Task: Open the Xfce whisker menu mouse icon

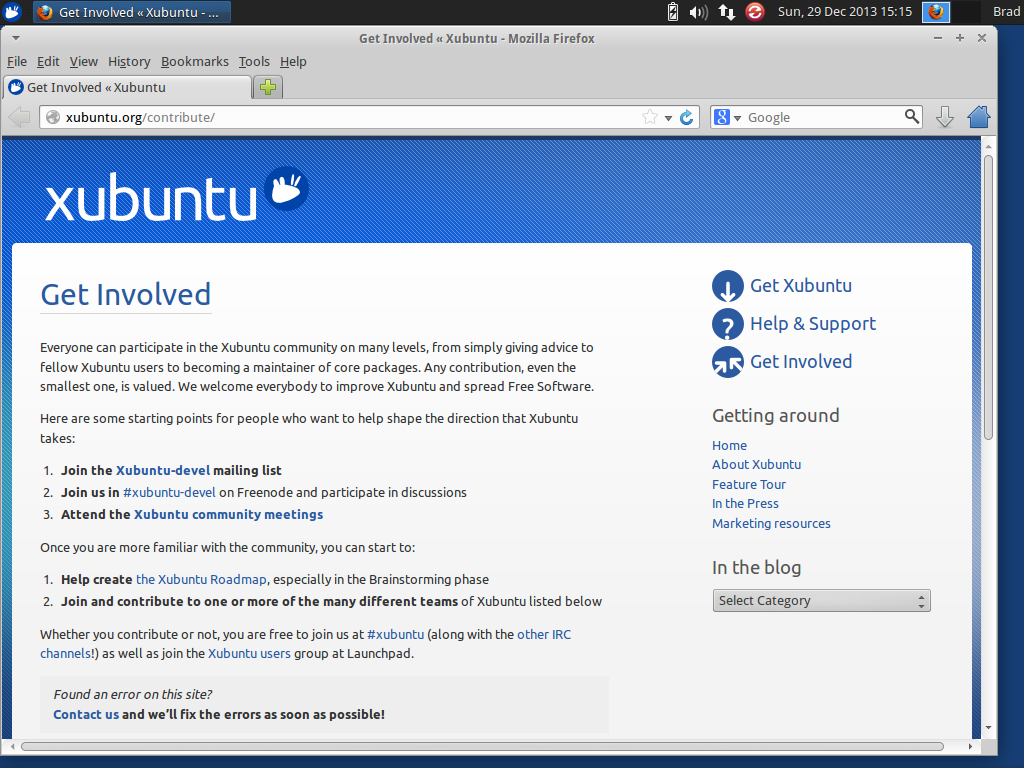Action: click(x=12, y=12)
